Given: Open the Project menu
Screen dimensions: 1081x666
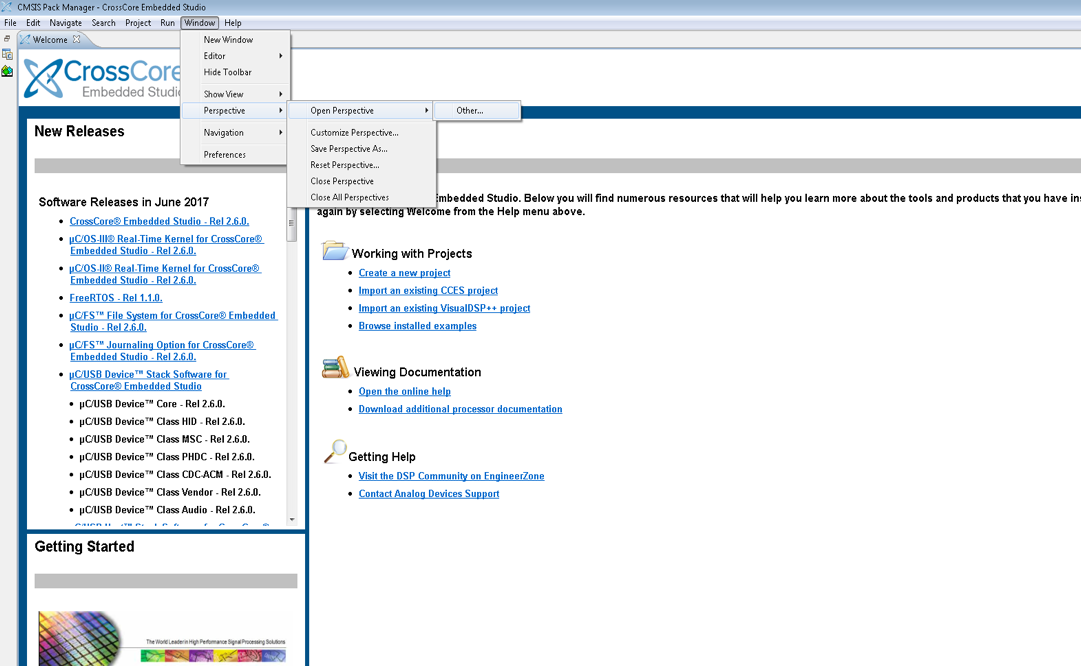Looking at the screenshot, I should pos(138,23).
